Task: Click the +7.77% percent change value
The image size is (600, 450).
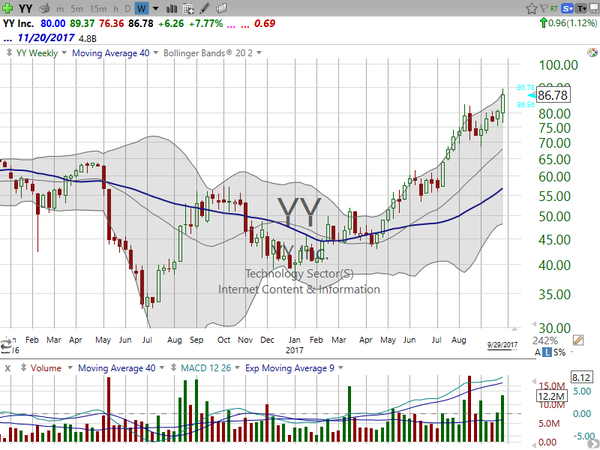Action: (x=206, y=23)
